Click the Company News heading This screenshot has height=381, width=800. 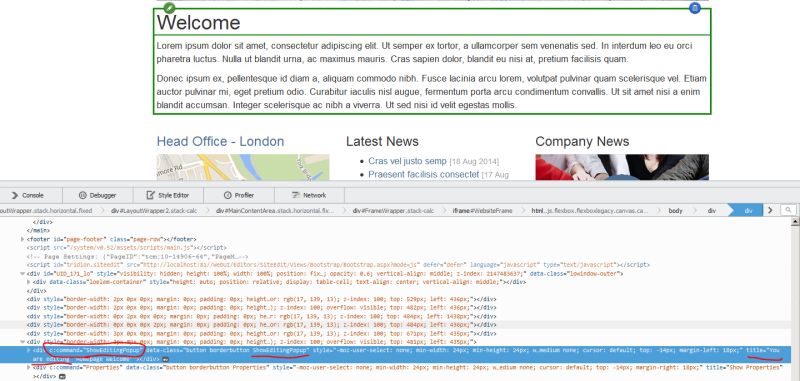582,141
